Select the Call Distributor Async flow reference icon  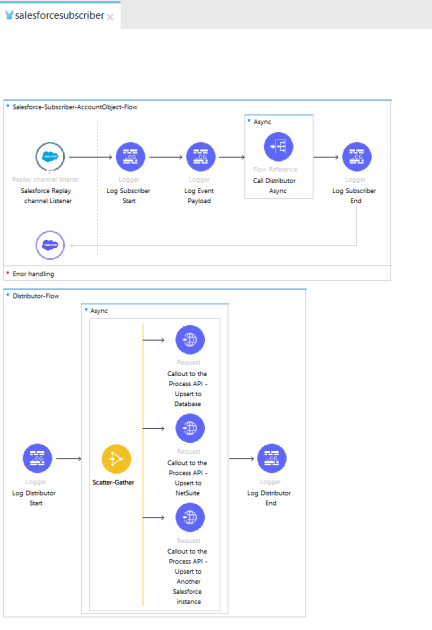click(278, 147)
